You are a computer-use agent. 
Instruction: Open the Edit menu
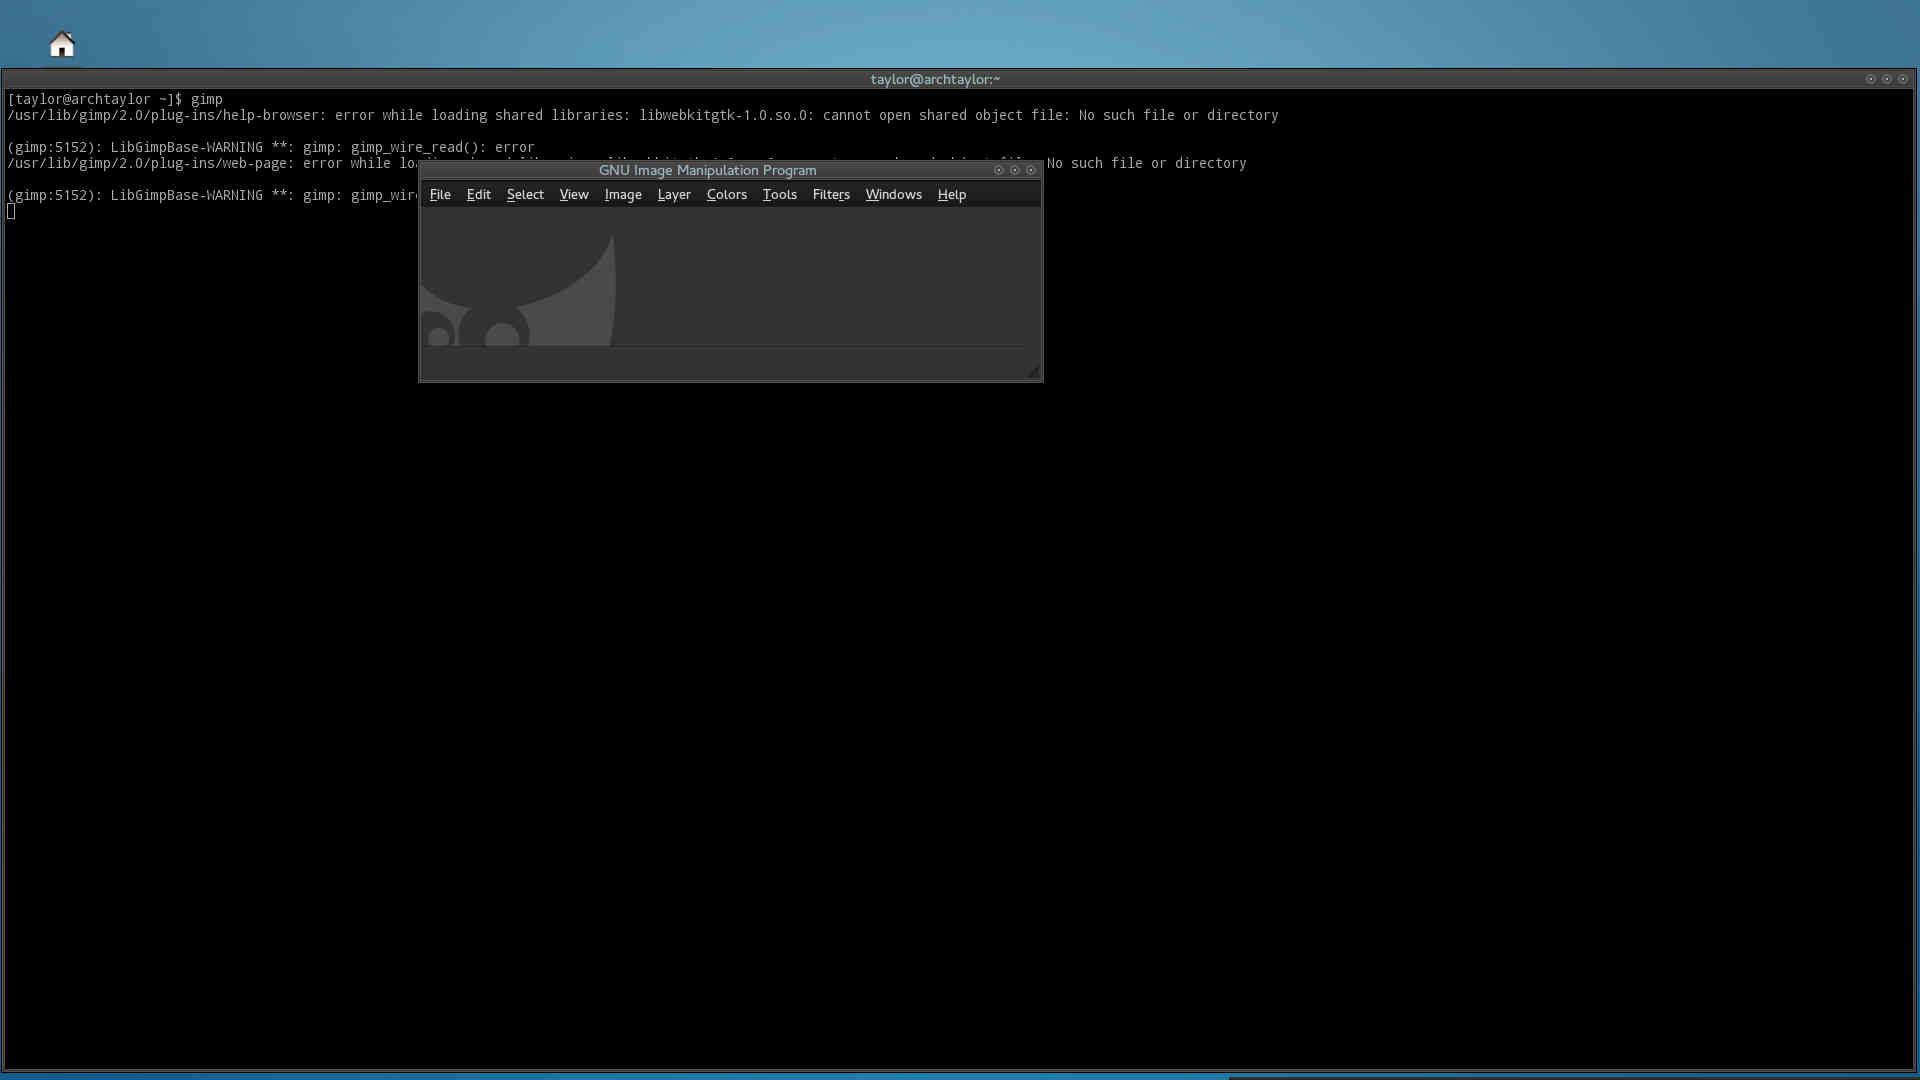[478, 194]
